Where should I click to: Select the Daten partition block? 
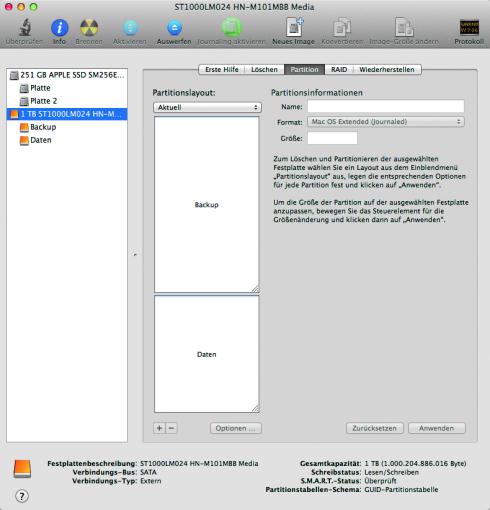[x=207, y=354]
